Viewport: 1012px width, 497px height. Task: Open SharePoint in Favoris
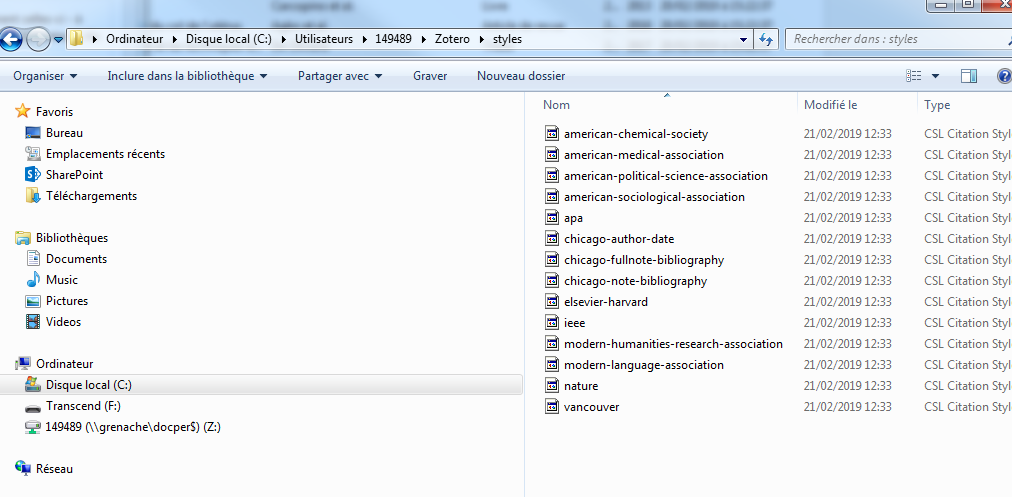pos(74,175)
